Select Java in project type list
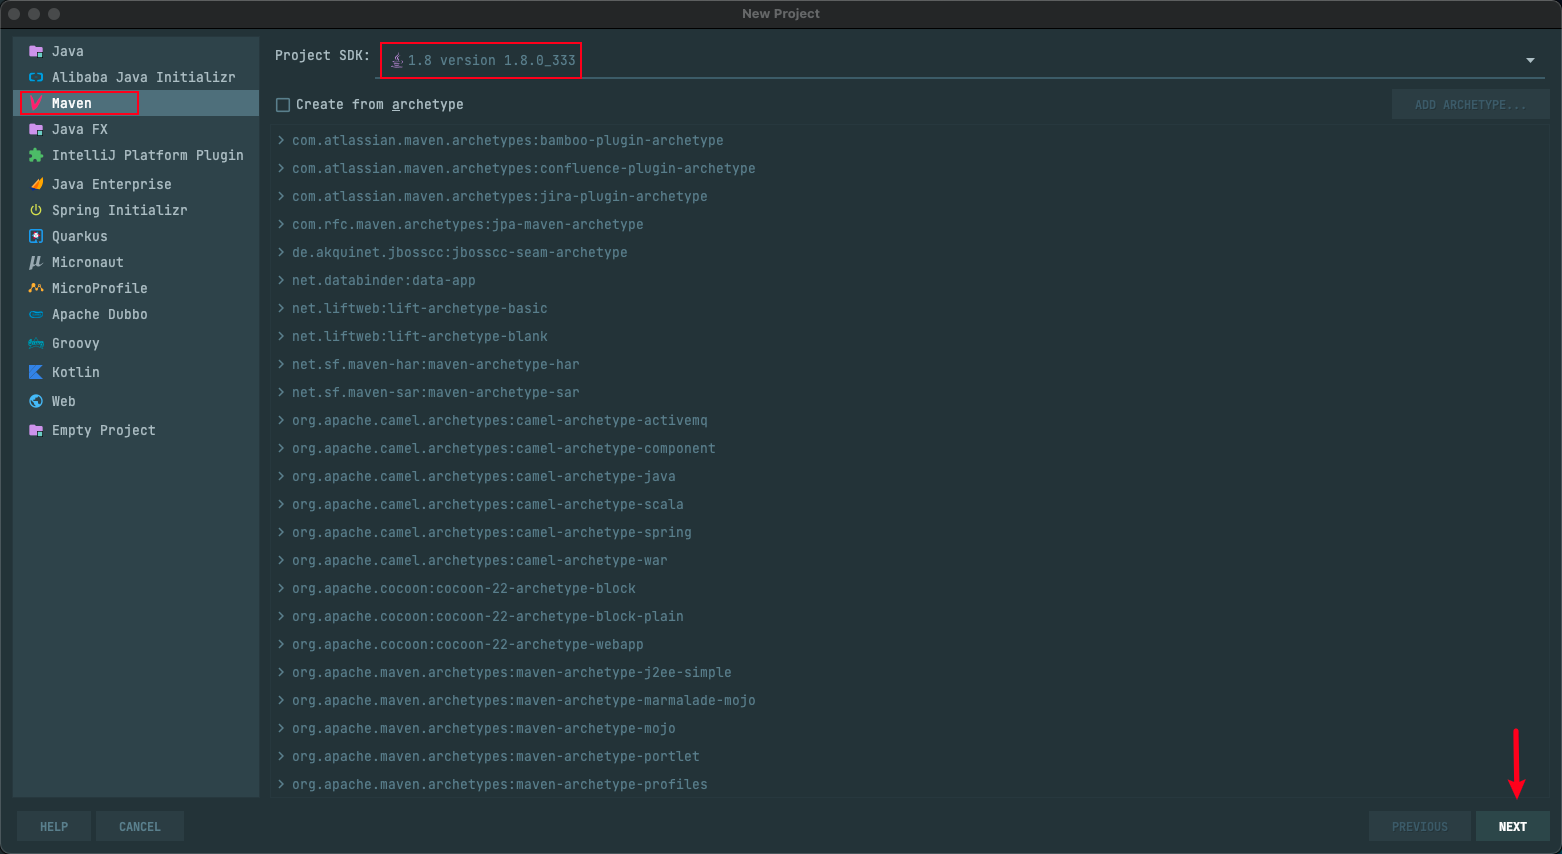The height and width of the screenshot is (854, 1562). [x=136, y=51]
